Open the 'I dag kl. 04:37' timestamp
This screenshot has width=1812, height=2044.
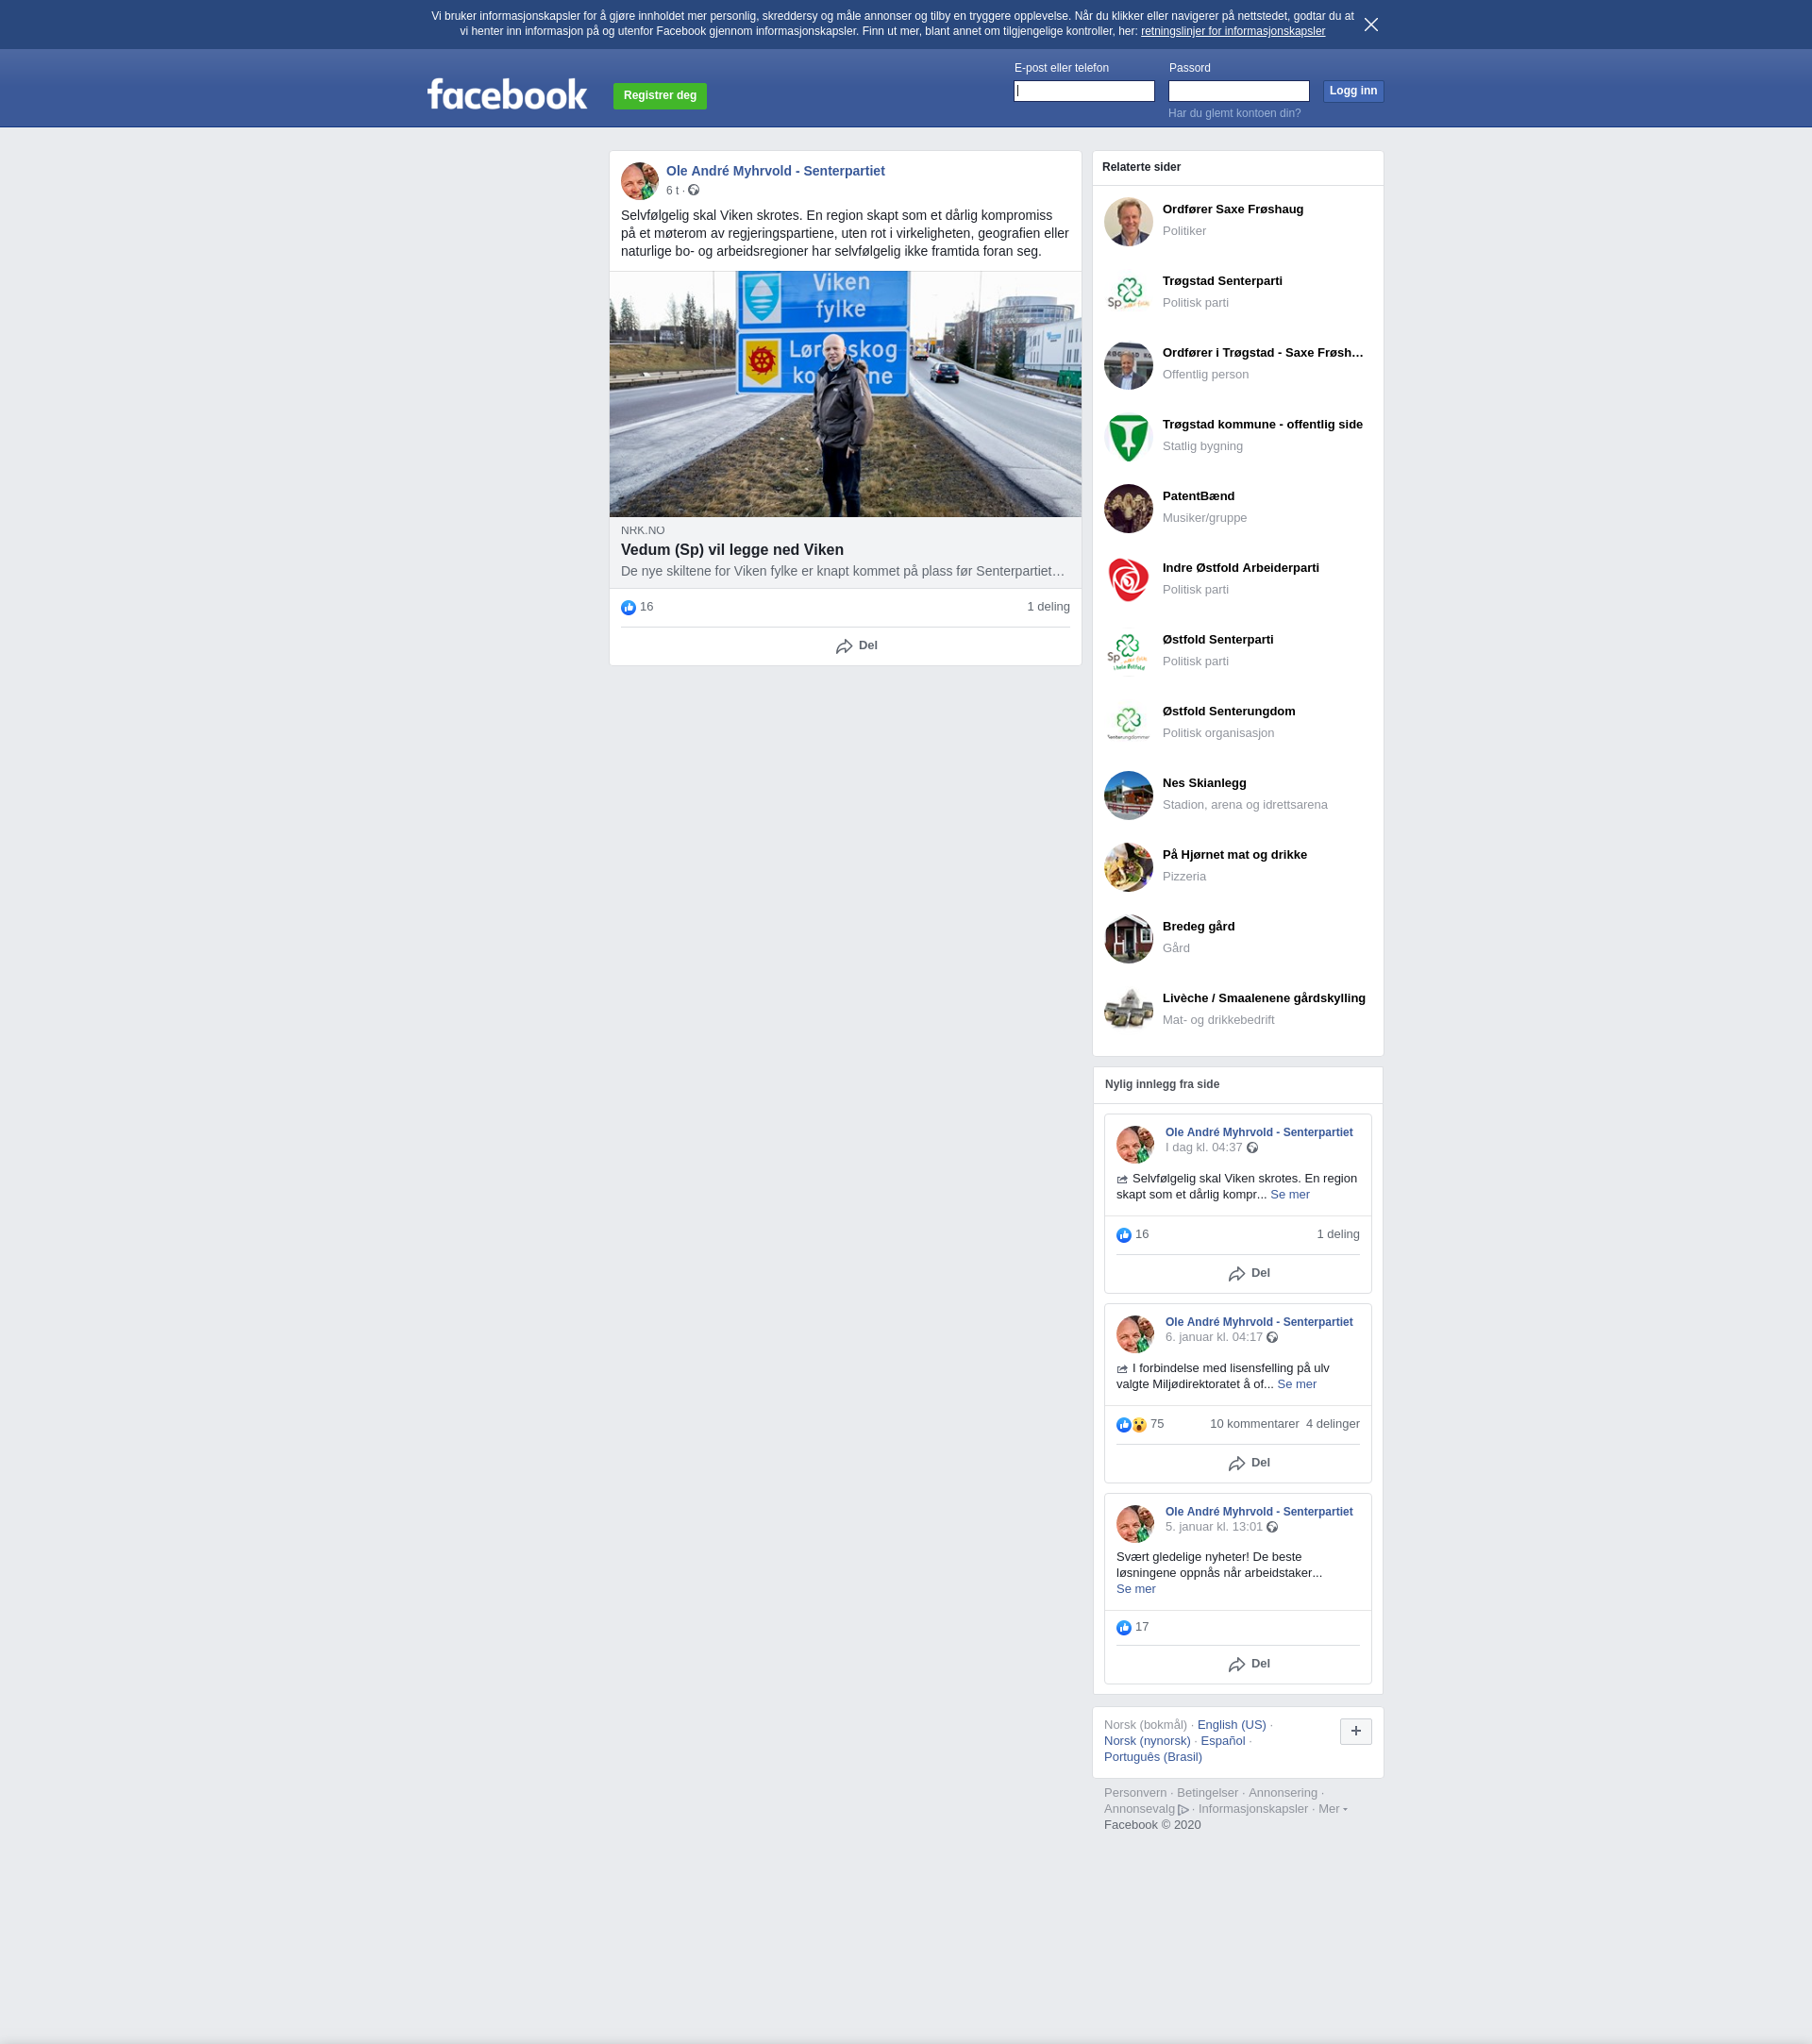click(x=1203, y=1148)
